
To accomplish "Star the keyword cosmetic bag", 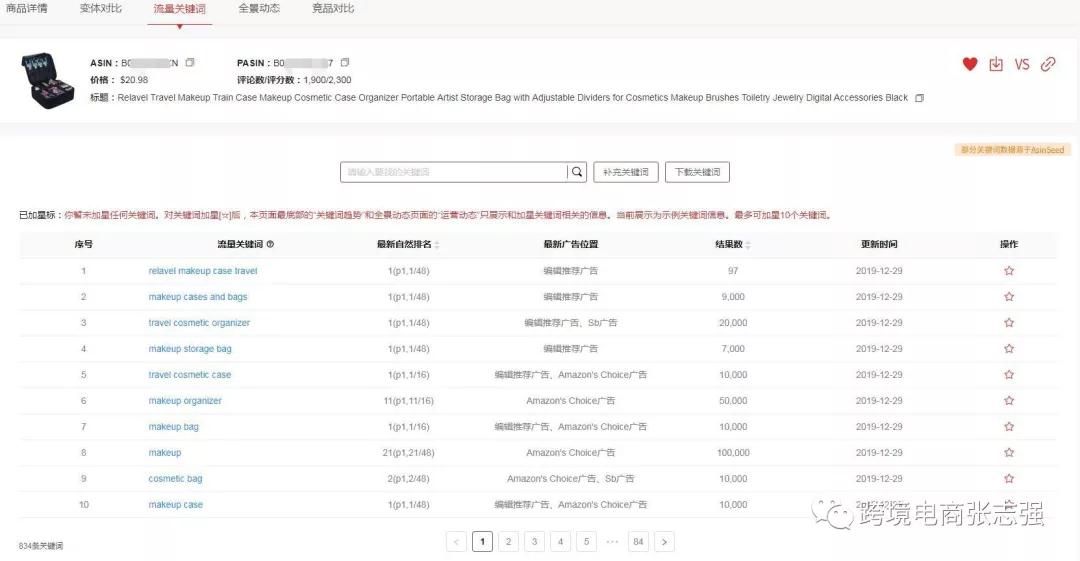I will pyautogui.click(x=1009, y=478).
